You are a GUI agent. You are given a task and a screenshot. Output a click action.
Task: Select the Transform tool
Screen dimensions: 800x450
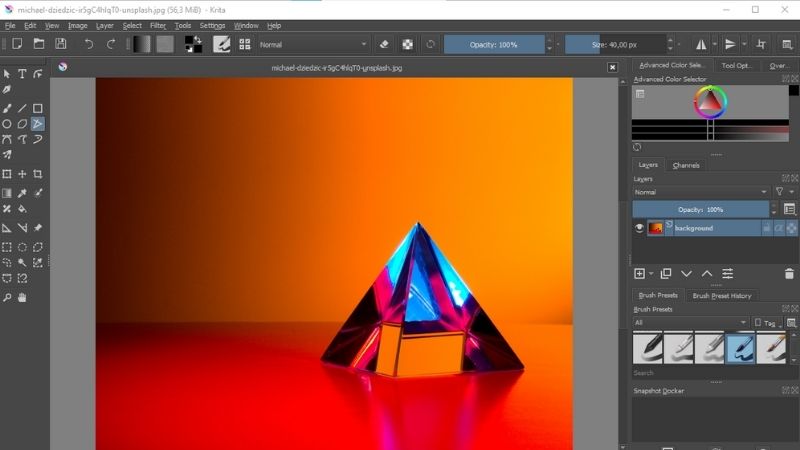pos(7,174)
